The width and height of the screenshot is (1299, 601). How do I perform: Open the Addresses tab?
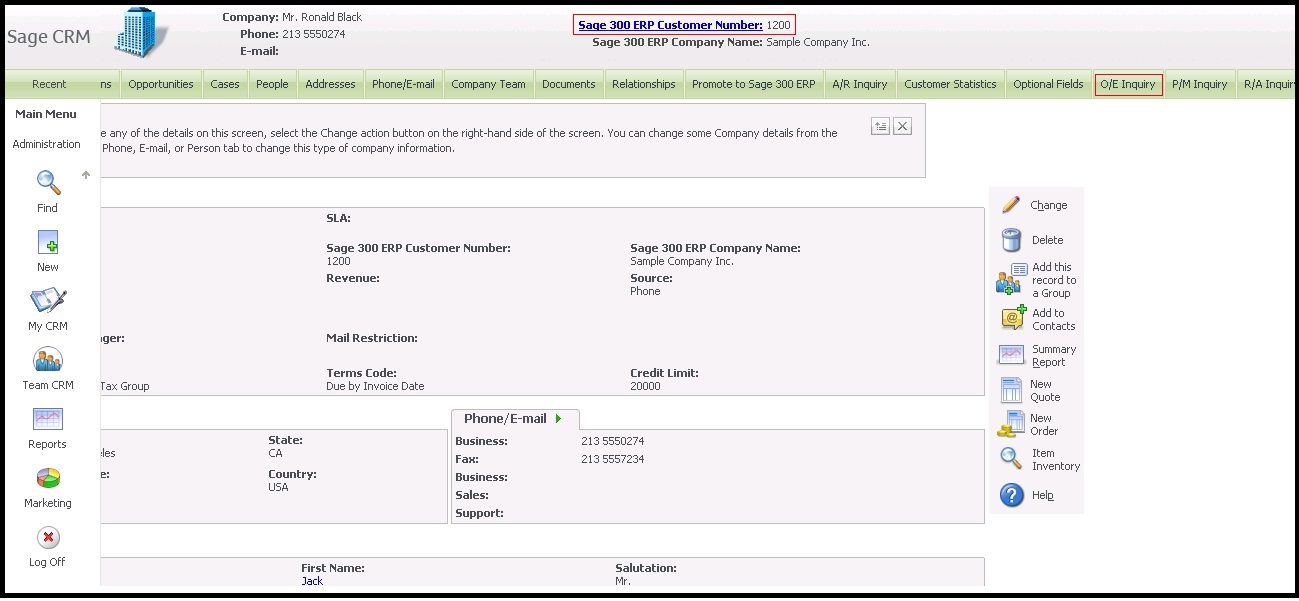pos(331,84)
